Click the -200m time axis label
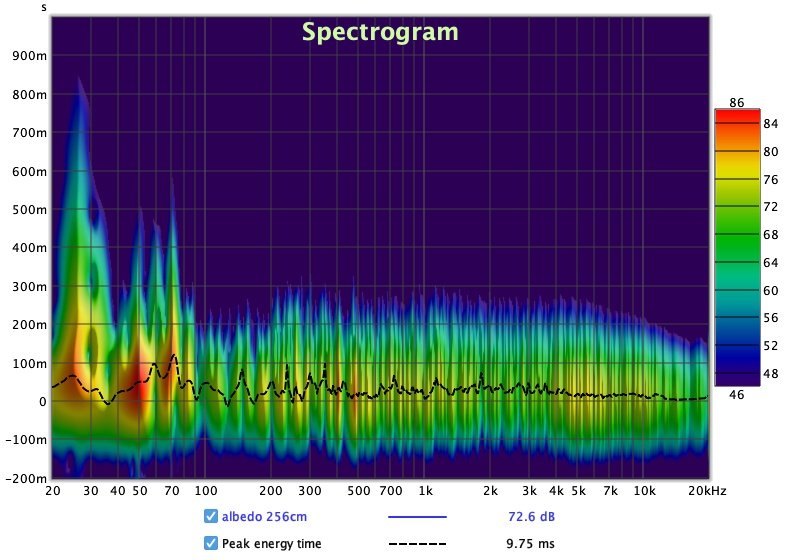The image size is (800, 560). [26, 478]
